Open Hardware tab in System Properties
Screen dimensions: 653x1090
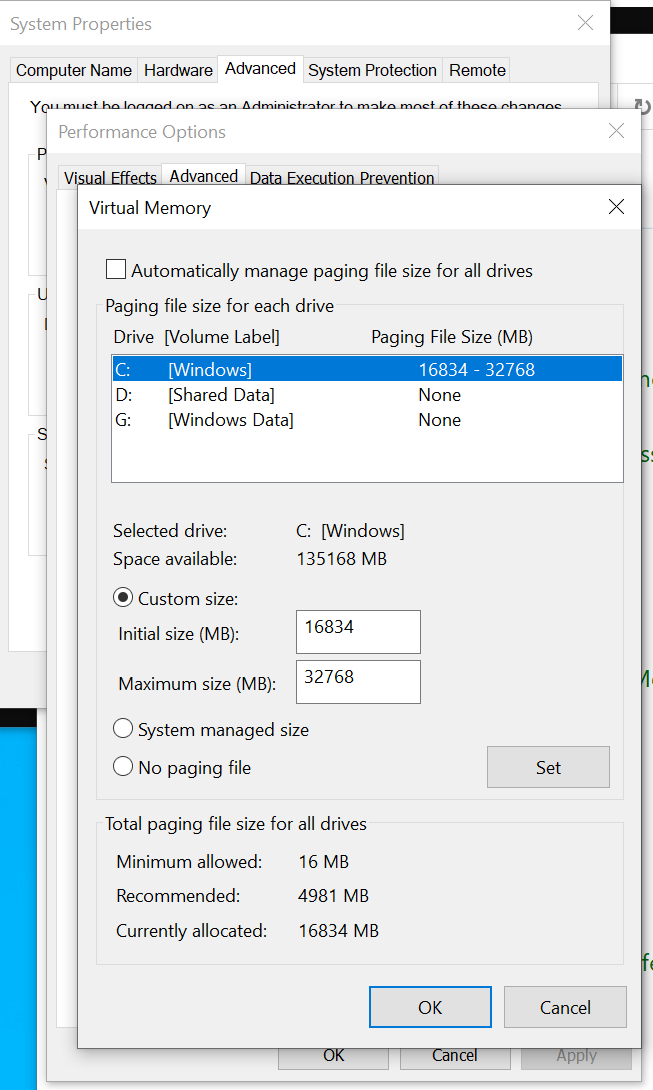[178, 70]
